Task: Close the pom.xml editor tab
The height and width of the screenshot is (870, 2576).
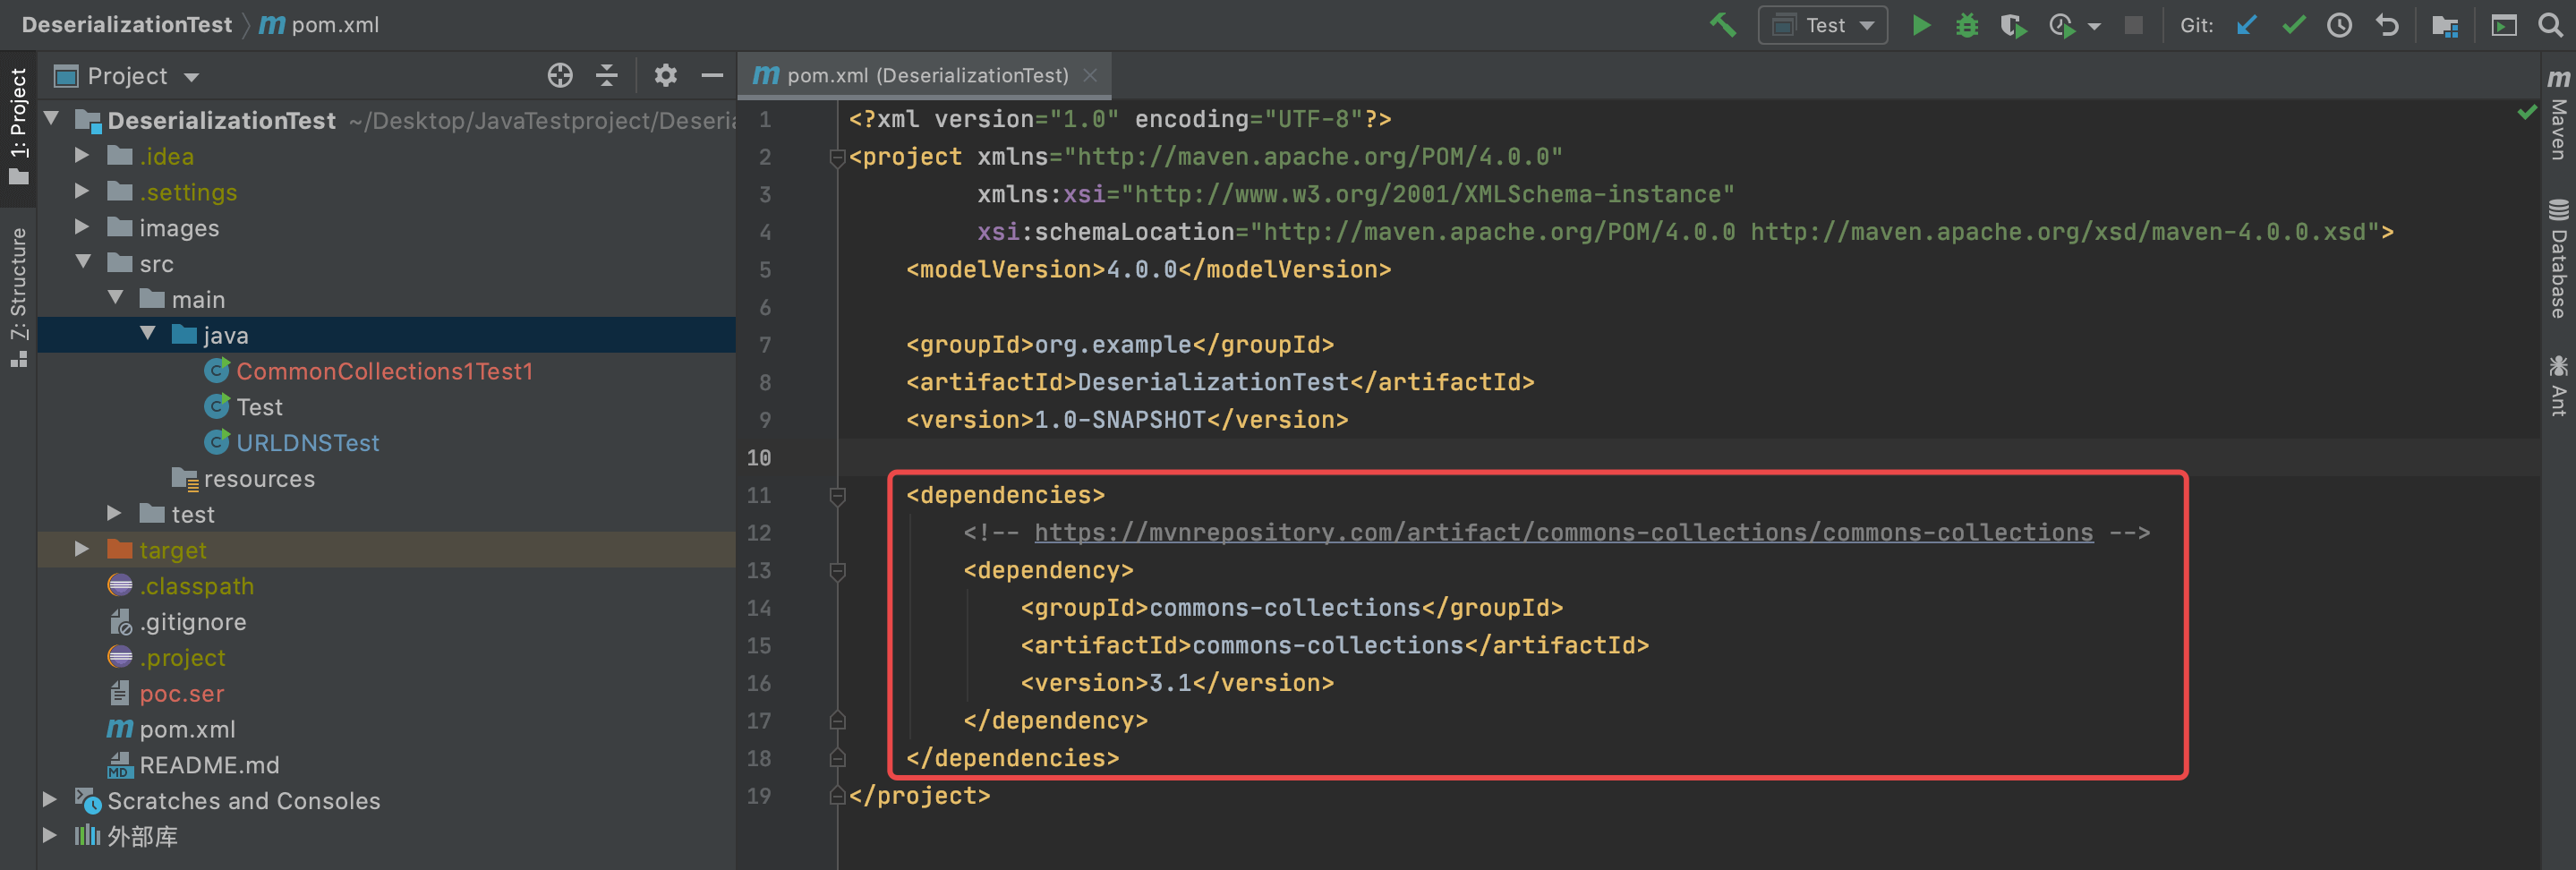Action: click(1090, 75)
